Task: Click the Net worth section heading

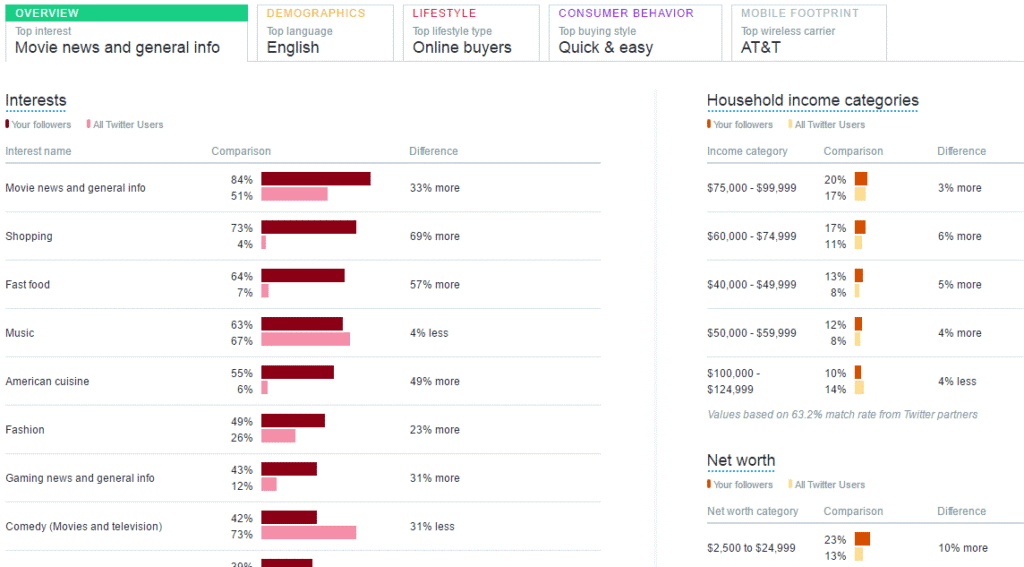Action: click(740, 460)
